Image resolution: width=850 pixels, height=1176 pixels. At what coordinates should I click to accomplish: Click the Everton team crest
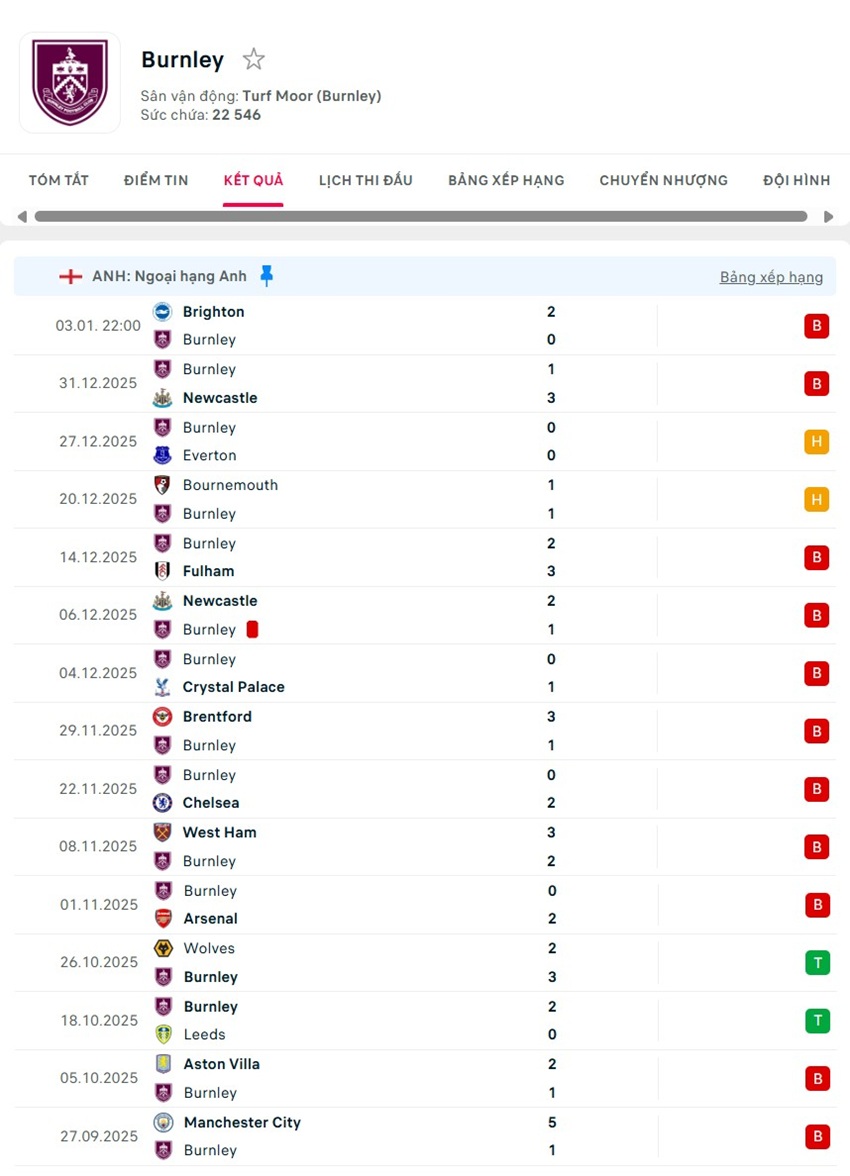coord(162,455)
